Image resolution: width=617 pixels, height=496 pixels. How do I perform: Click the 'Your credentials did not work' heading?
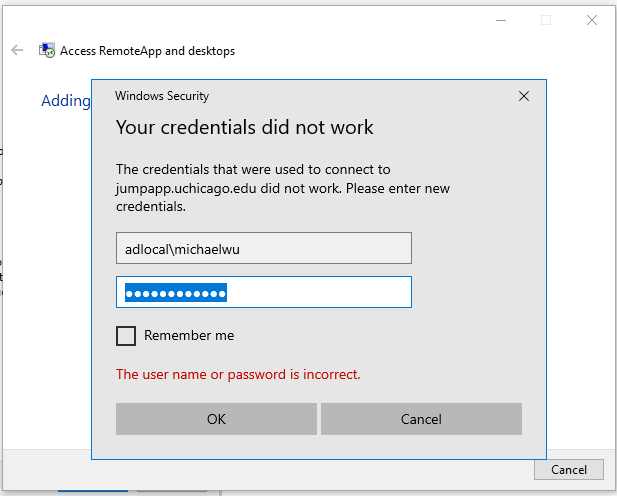pos(245,127)
